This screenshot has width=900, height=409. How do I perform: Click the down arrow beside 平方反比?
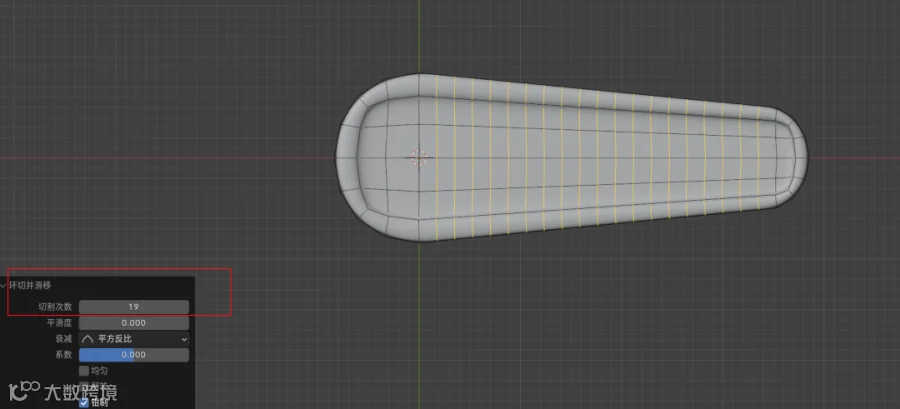click(184, 339)
